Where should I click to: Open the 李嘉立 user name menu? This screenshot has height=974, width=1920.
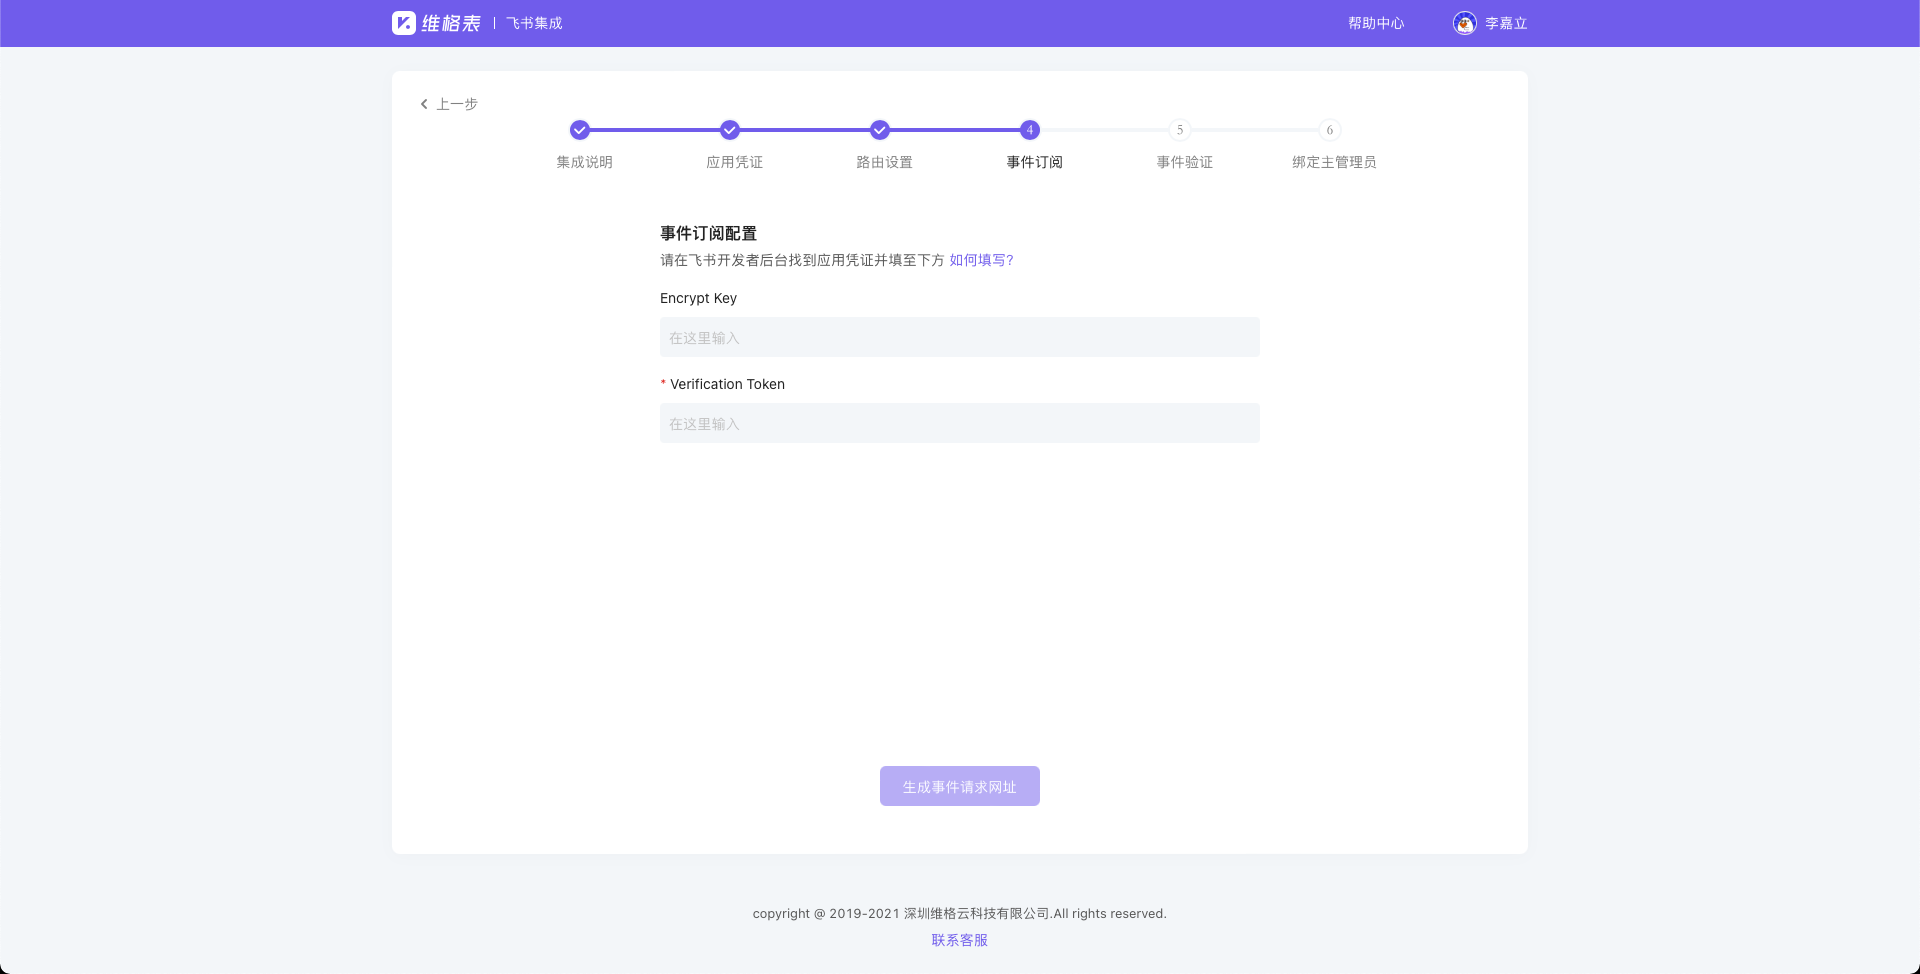(1506, 23)
